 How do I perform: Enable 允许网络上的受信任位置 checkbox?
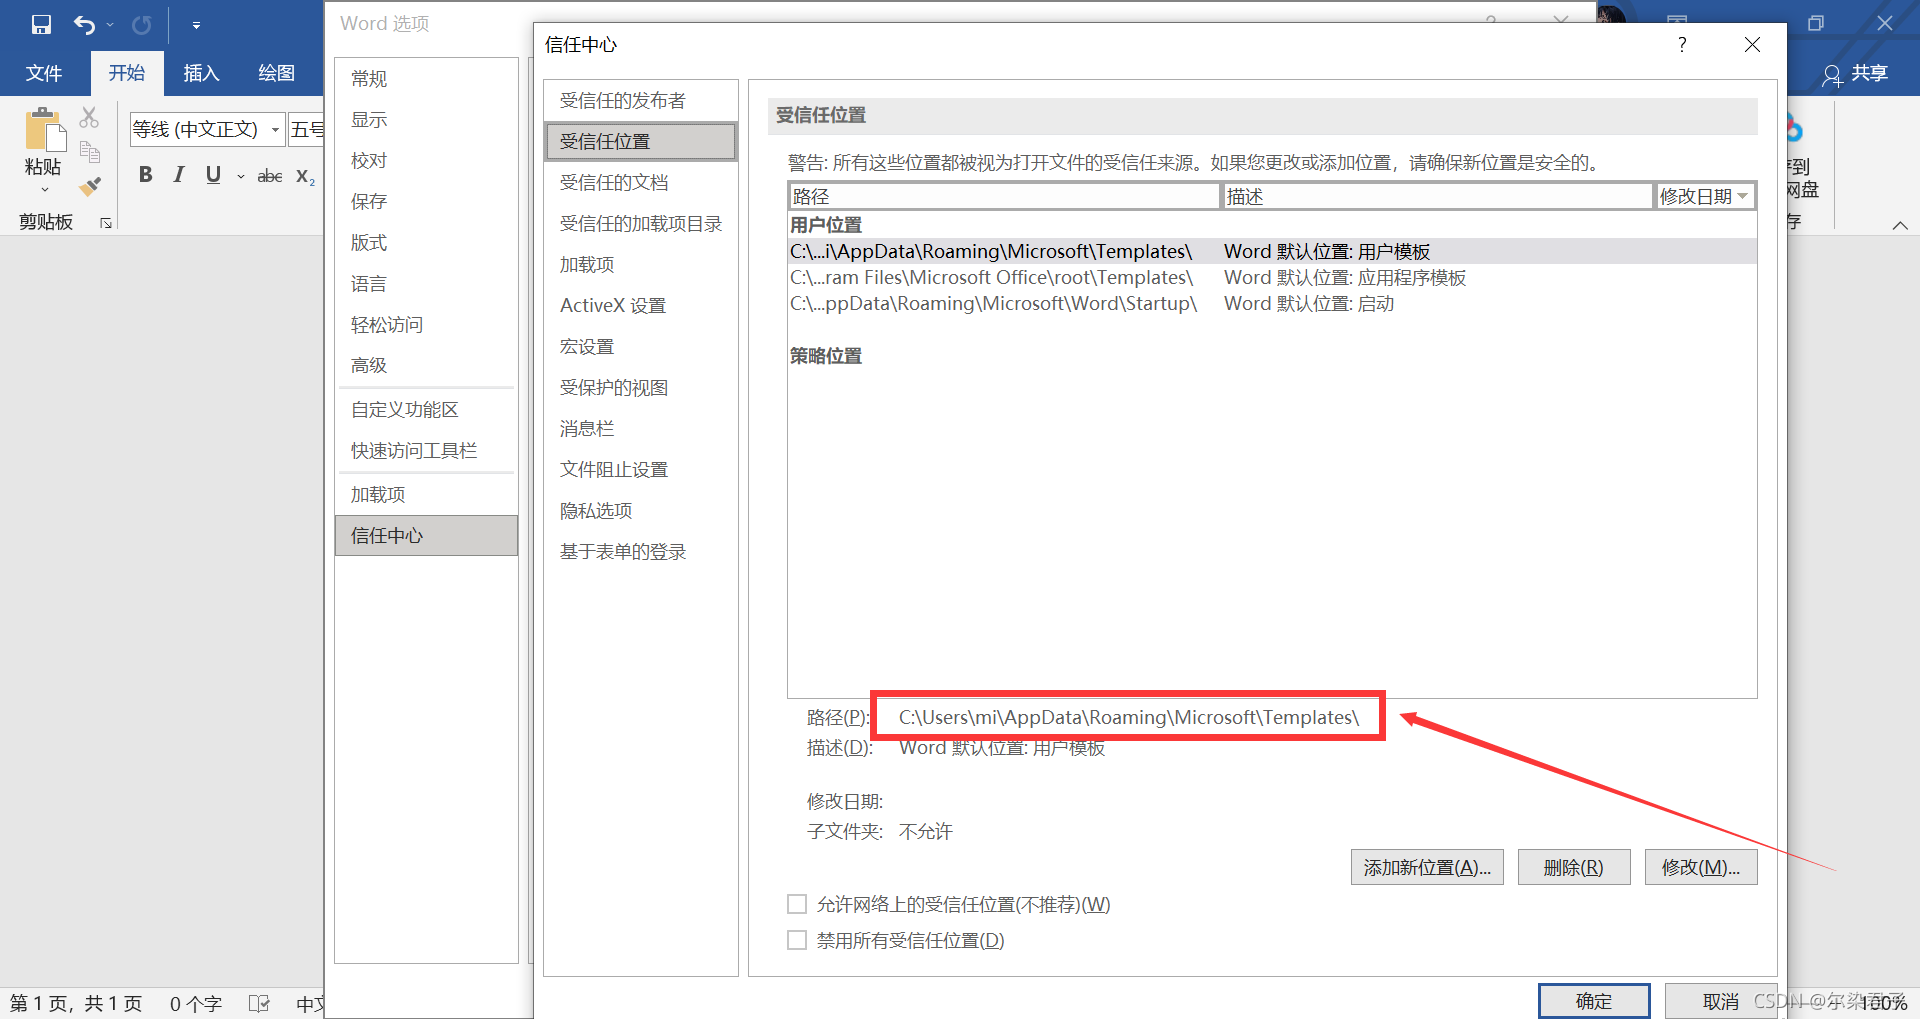click(797, 904)
